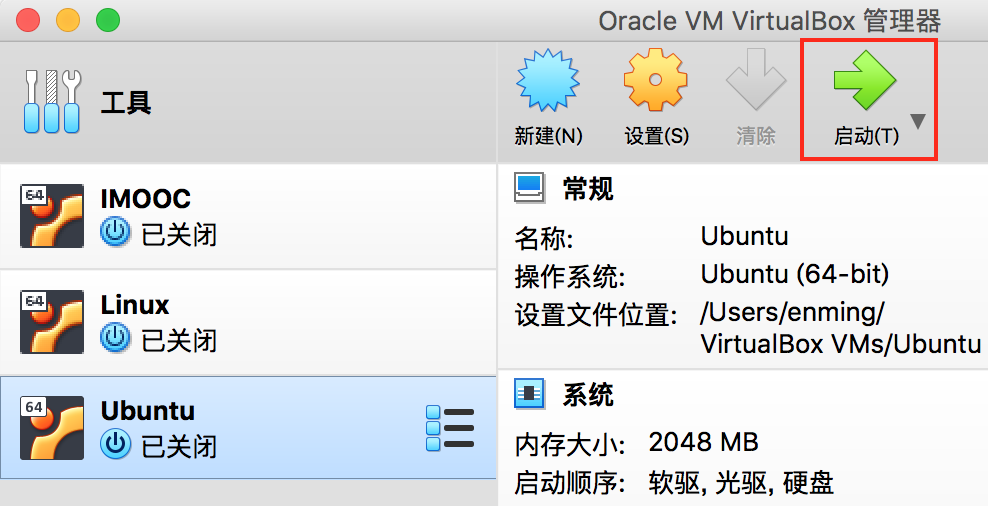Screen dimensions: 988x506
Task: Click the 启动(T) label
Action: point(866,135)
